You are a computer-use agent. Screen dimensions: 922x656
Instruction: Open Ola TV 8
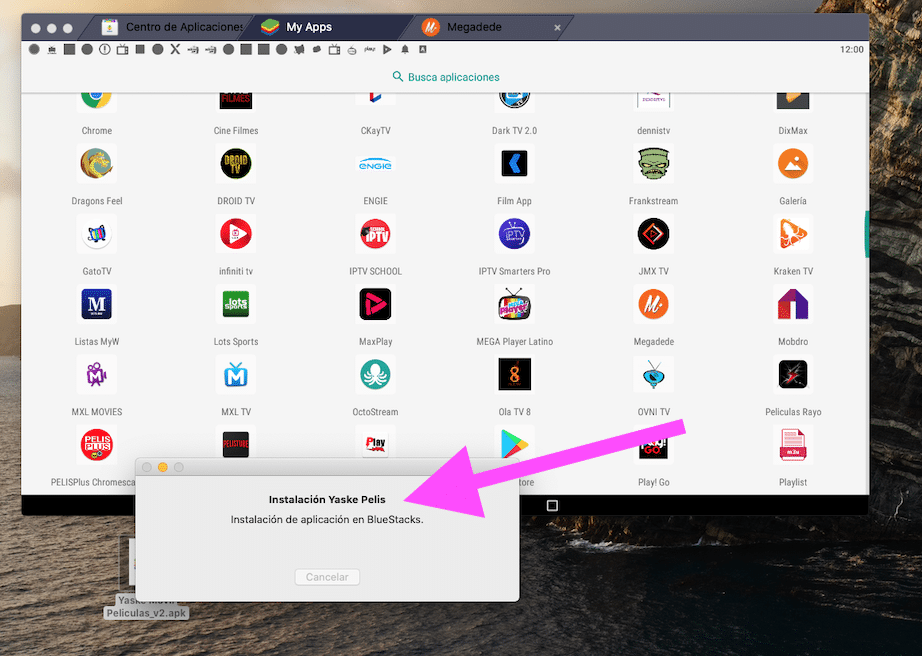click(514, 374)
